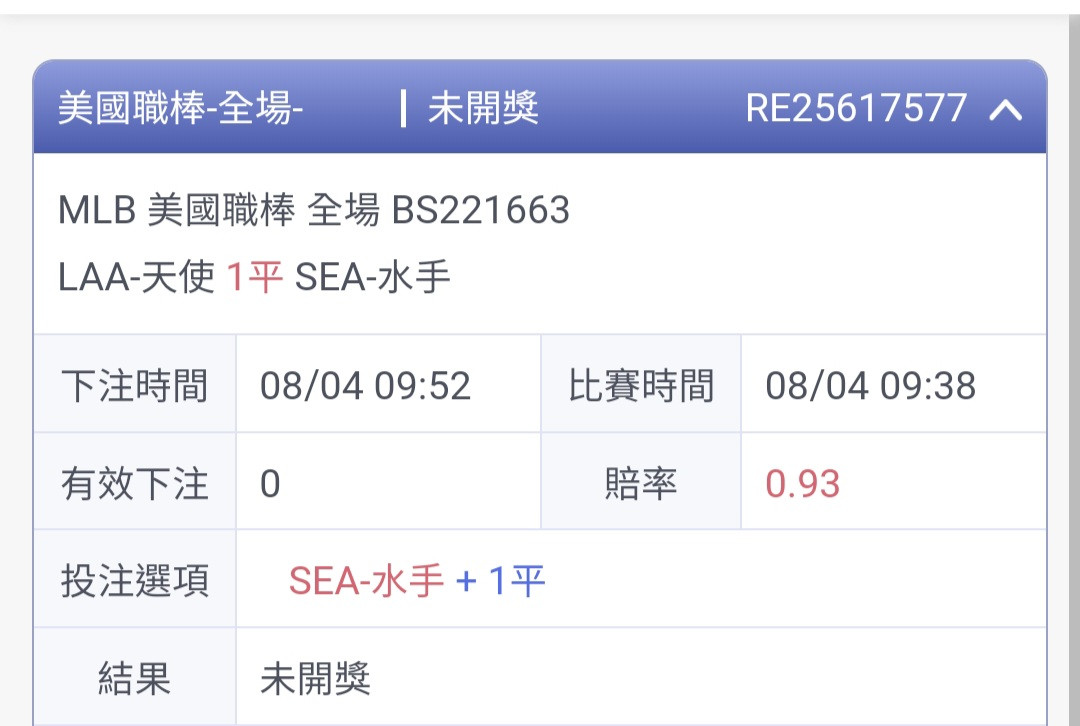Screen dimensions: 1080x726
Task: Click the red 1平 handicap text
Action: pyautogui.click(x=255, y=277)
